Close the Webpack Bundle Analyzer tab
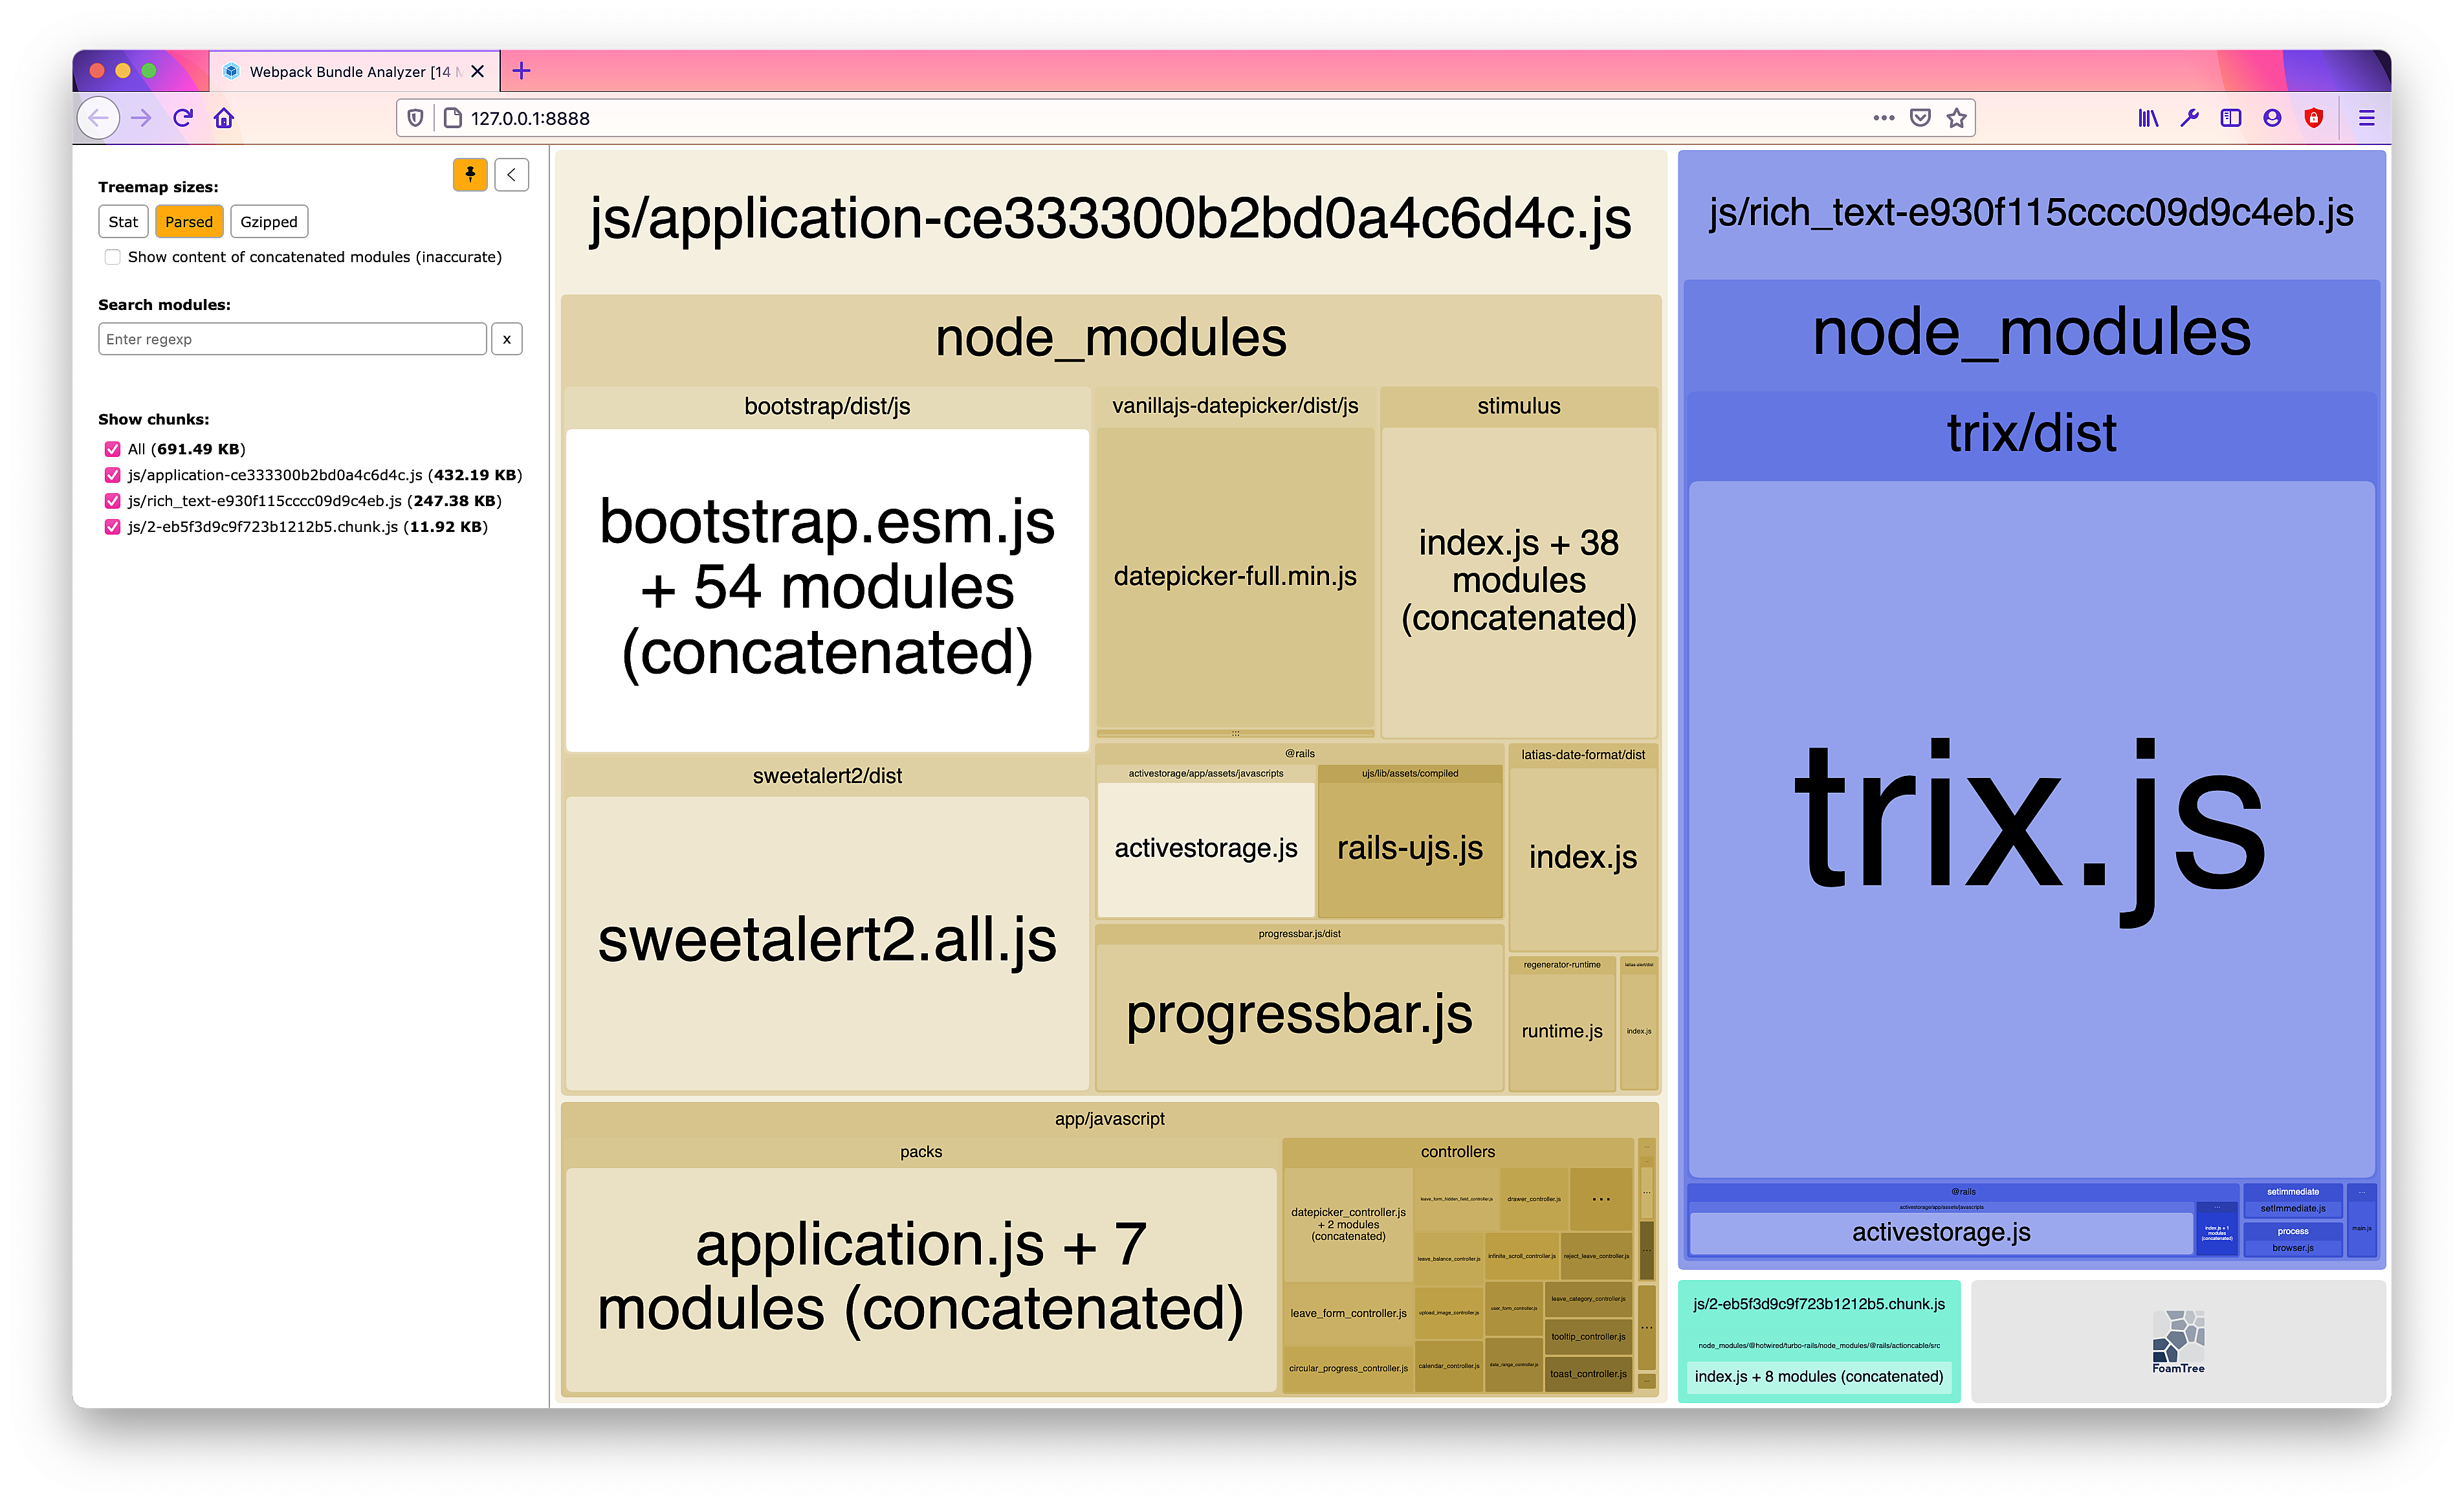The image size is (2464, 1504). (478, 71)
